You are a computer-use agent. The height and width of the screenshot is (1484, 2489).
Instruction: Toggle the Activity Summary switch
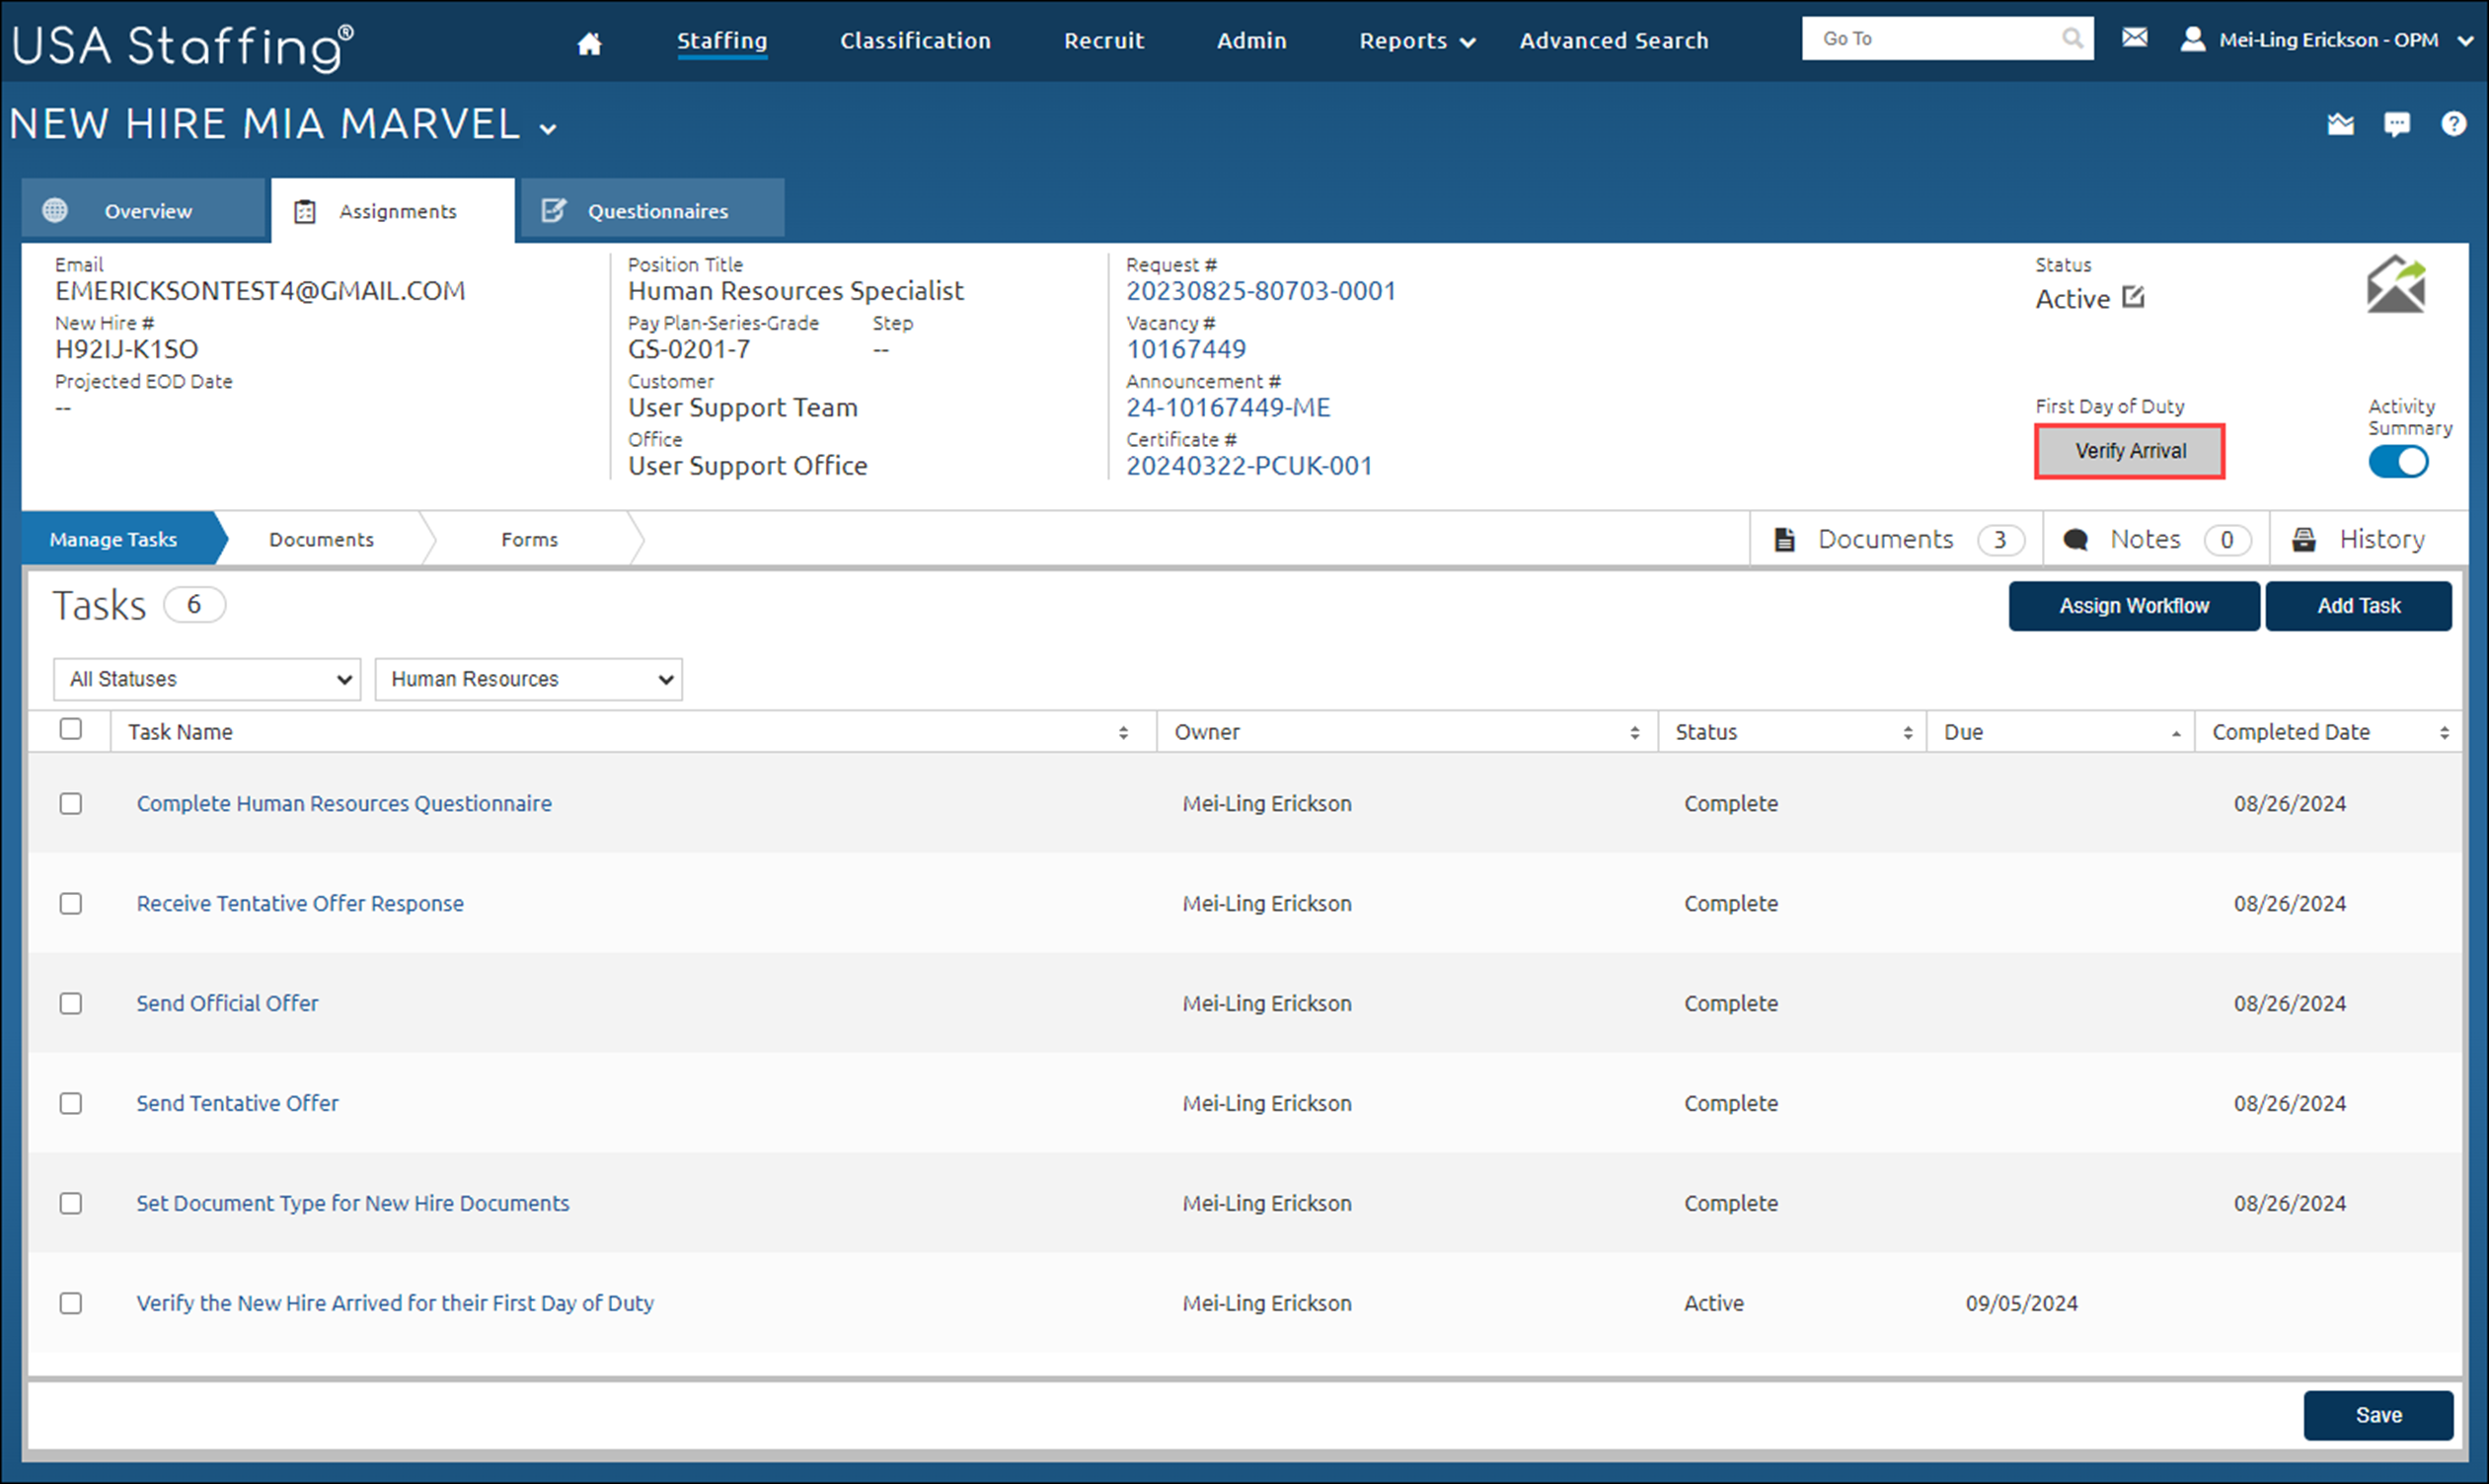click(x=2398, y=462)
